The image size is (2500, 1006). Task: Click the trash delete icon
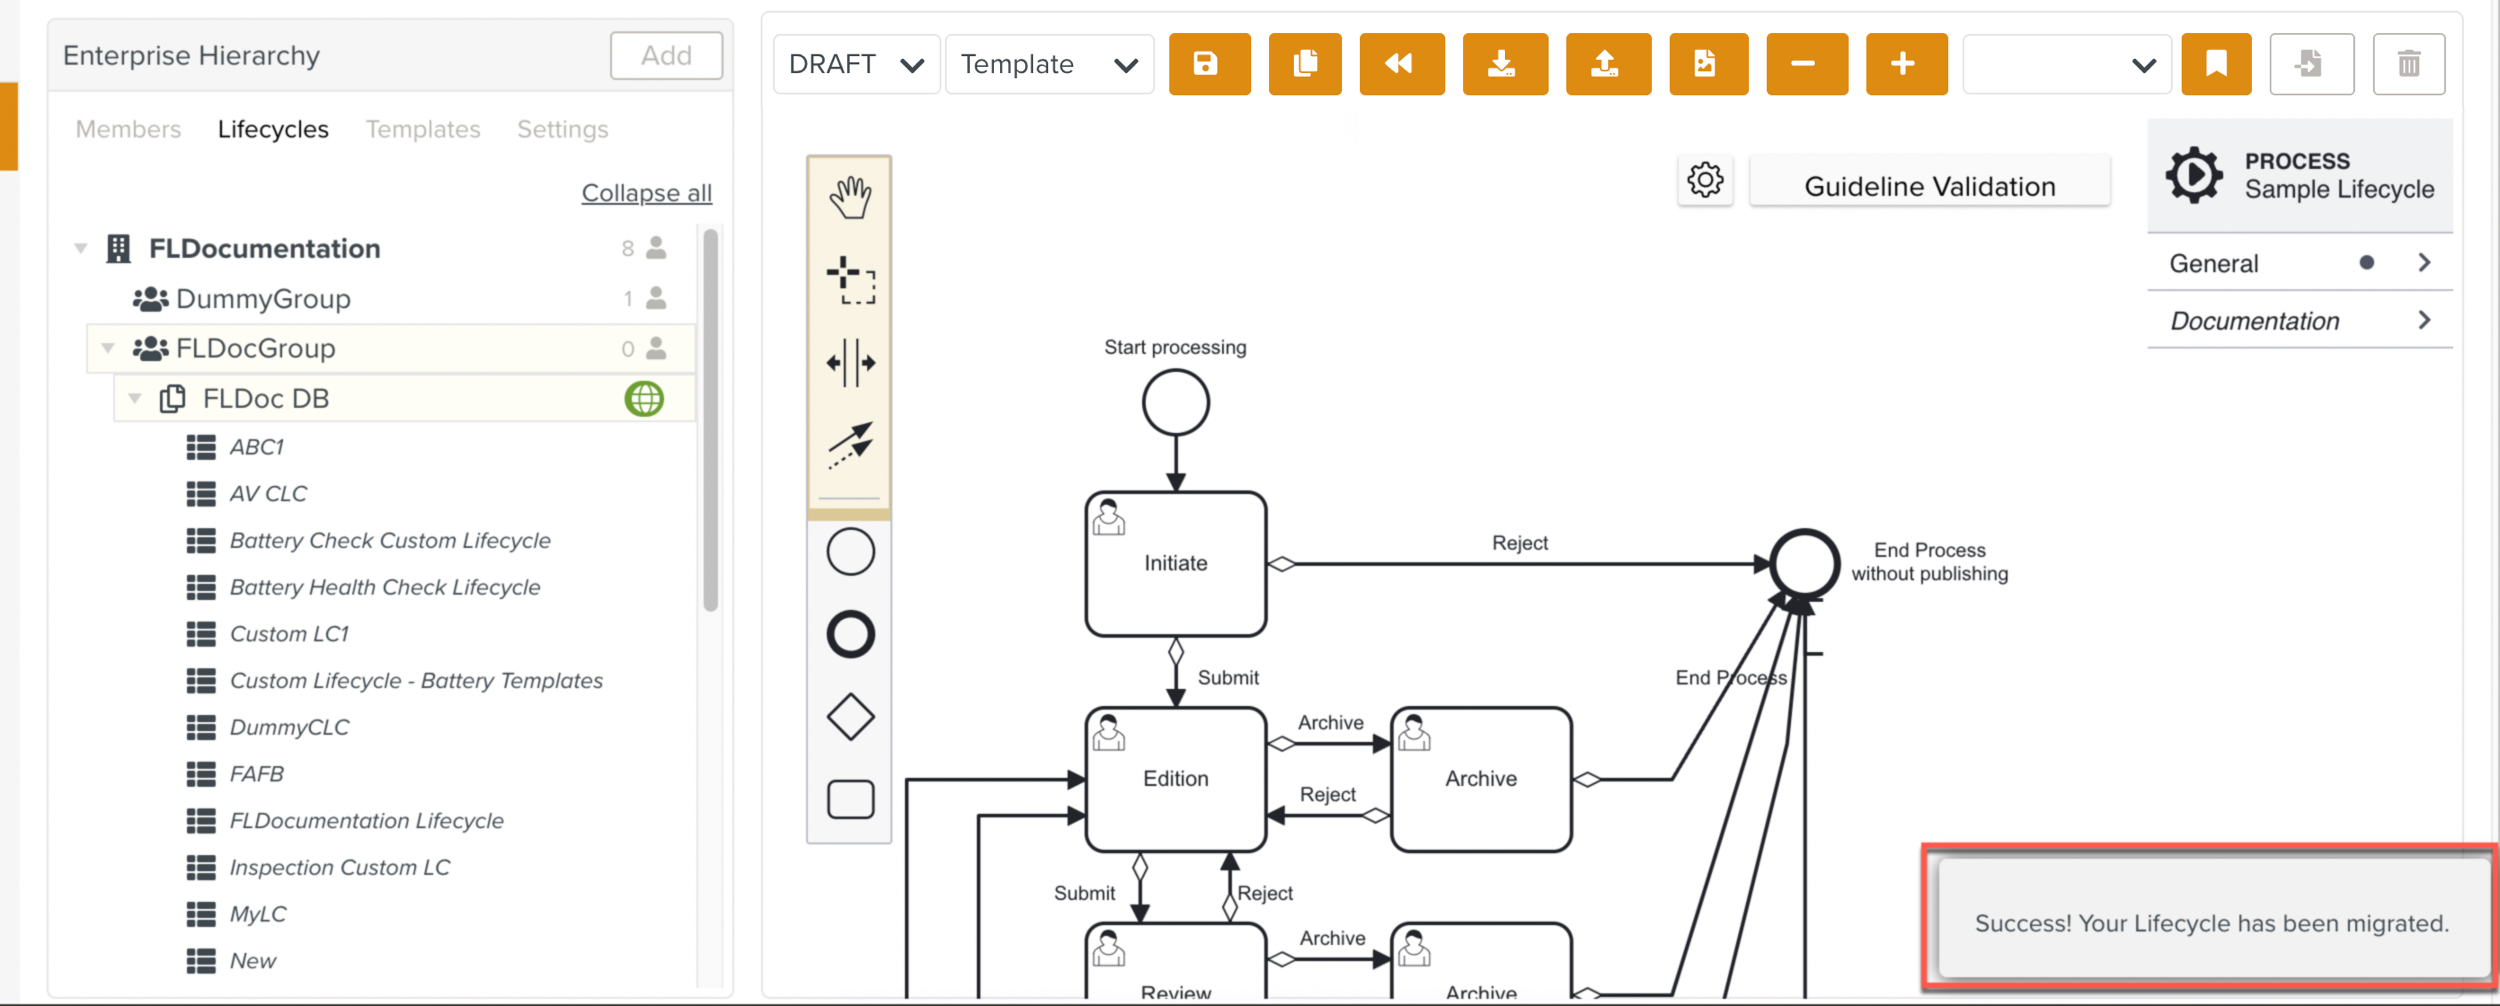2408,64
